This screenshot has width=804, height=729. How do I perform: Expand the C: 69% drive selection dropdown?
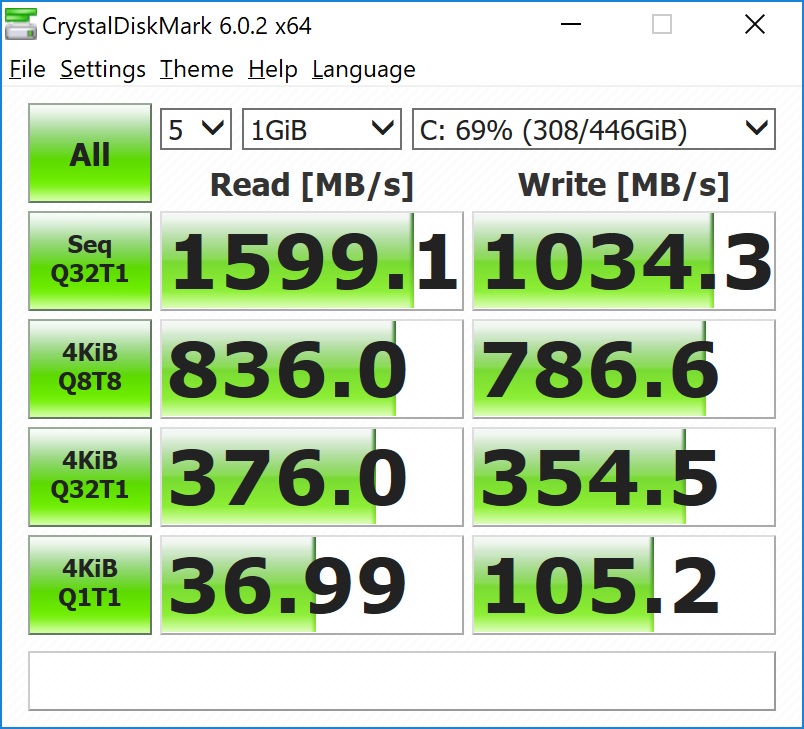point(594,129)
